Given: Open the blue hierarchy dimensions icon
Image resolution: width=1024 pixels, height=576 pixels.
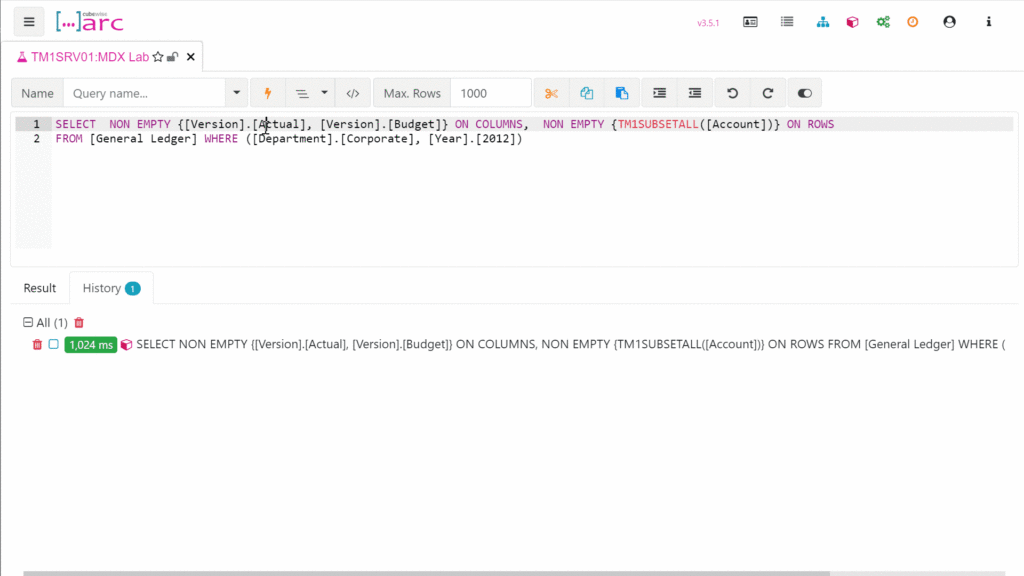Looking at the screenshot, I should tap(823, 22).
